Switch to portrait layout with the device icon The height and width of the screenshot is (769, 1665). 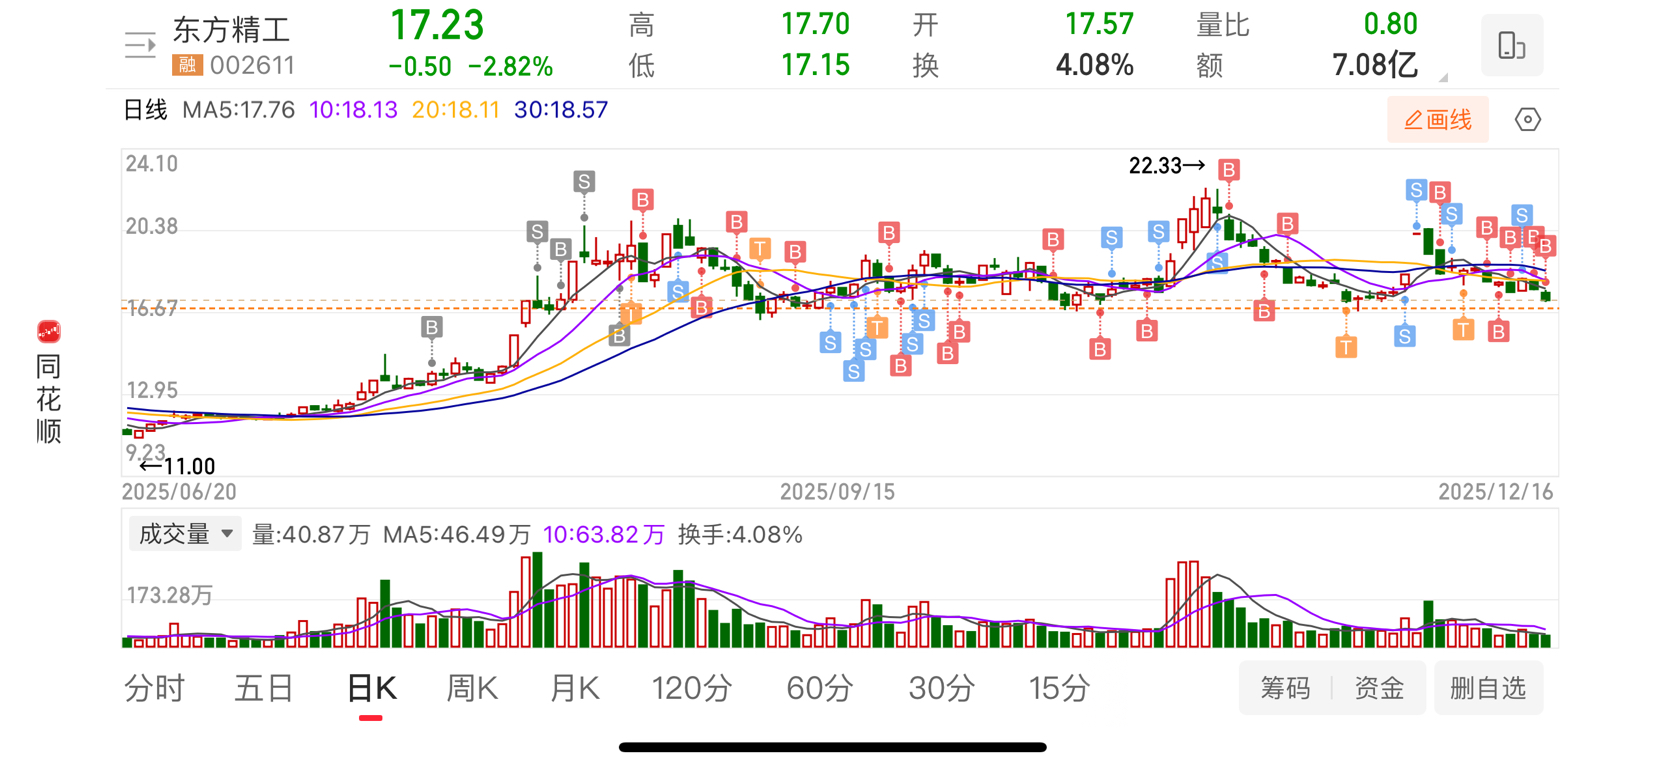(x=1511, y=45)
